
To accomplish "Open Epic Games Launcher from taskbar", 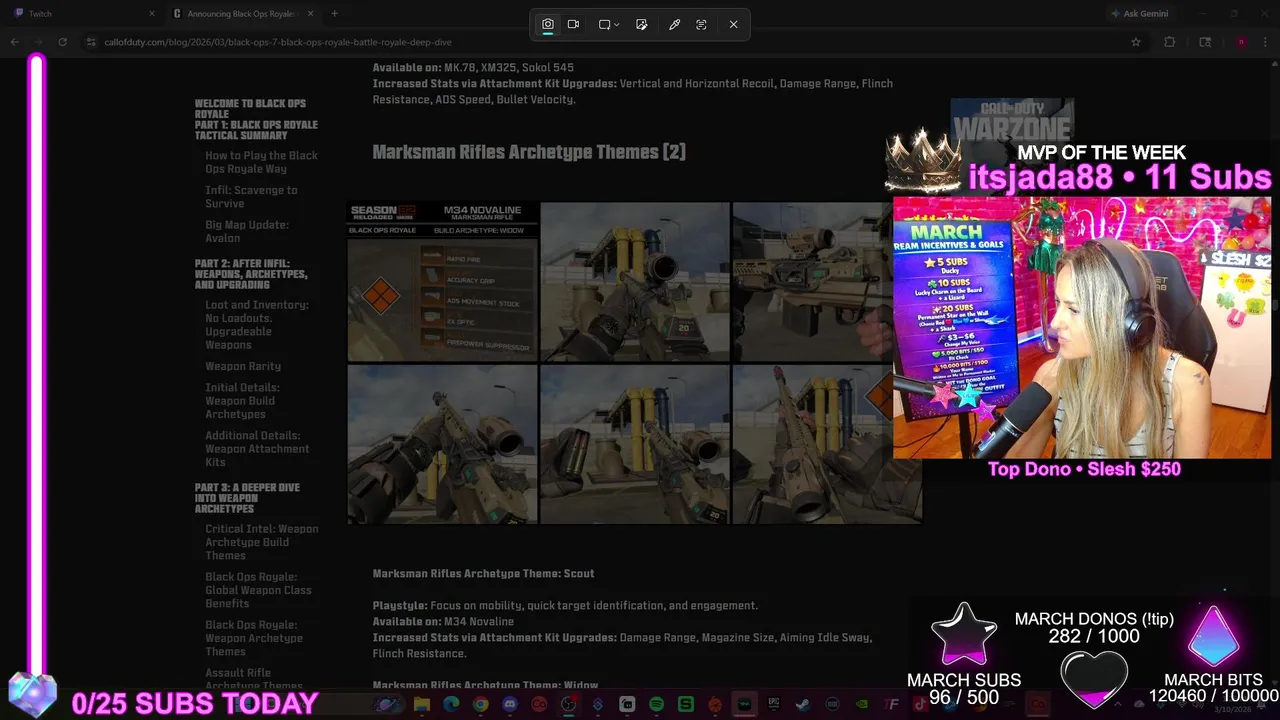I will pos(774,705).
